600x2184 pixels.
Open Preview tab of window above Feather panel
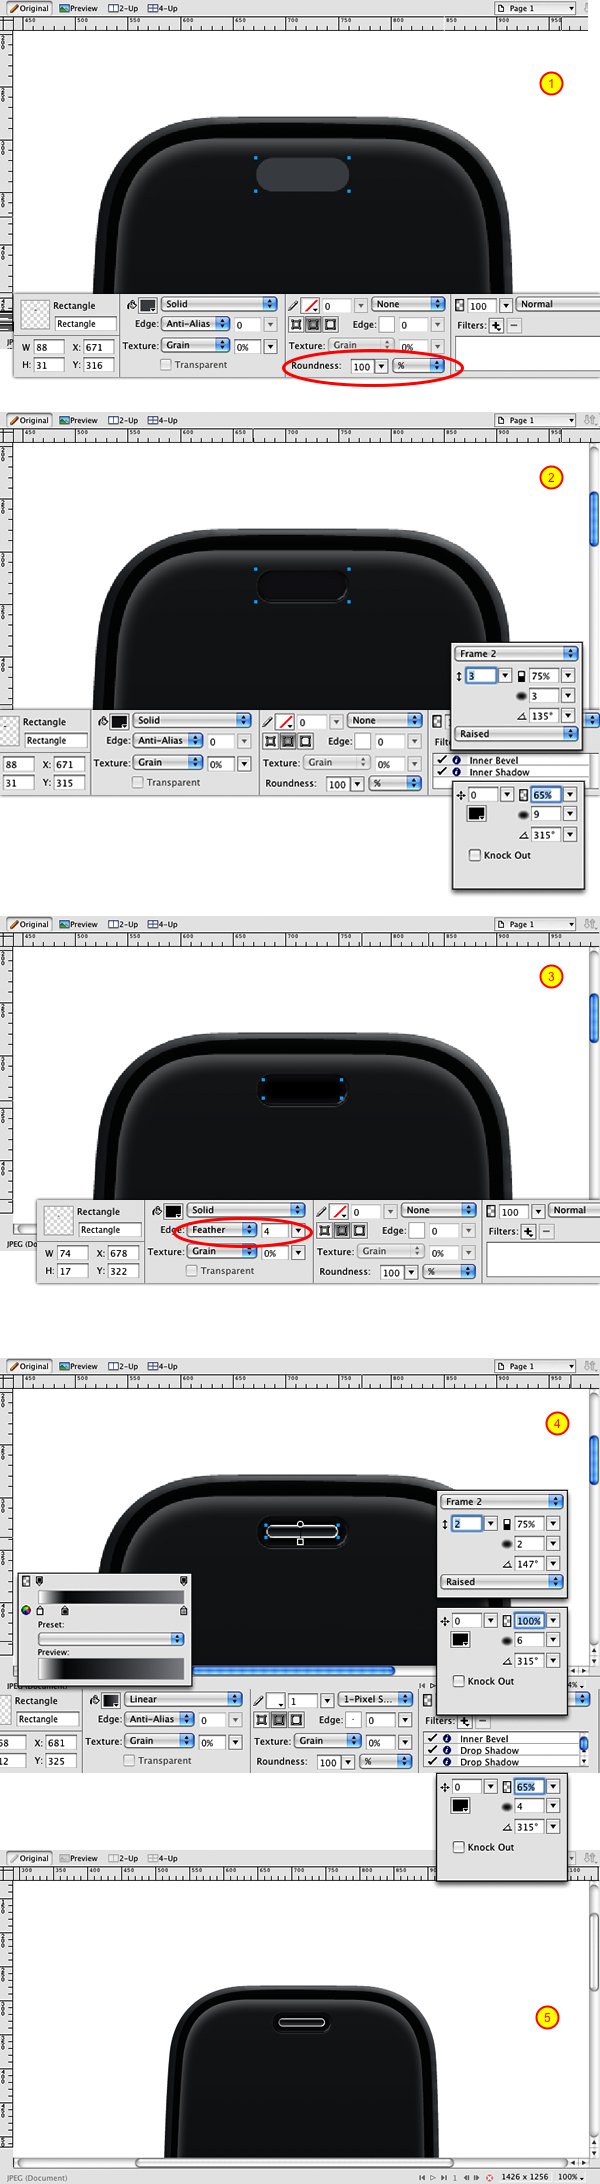(78, 924)
